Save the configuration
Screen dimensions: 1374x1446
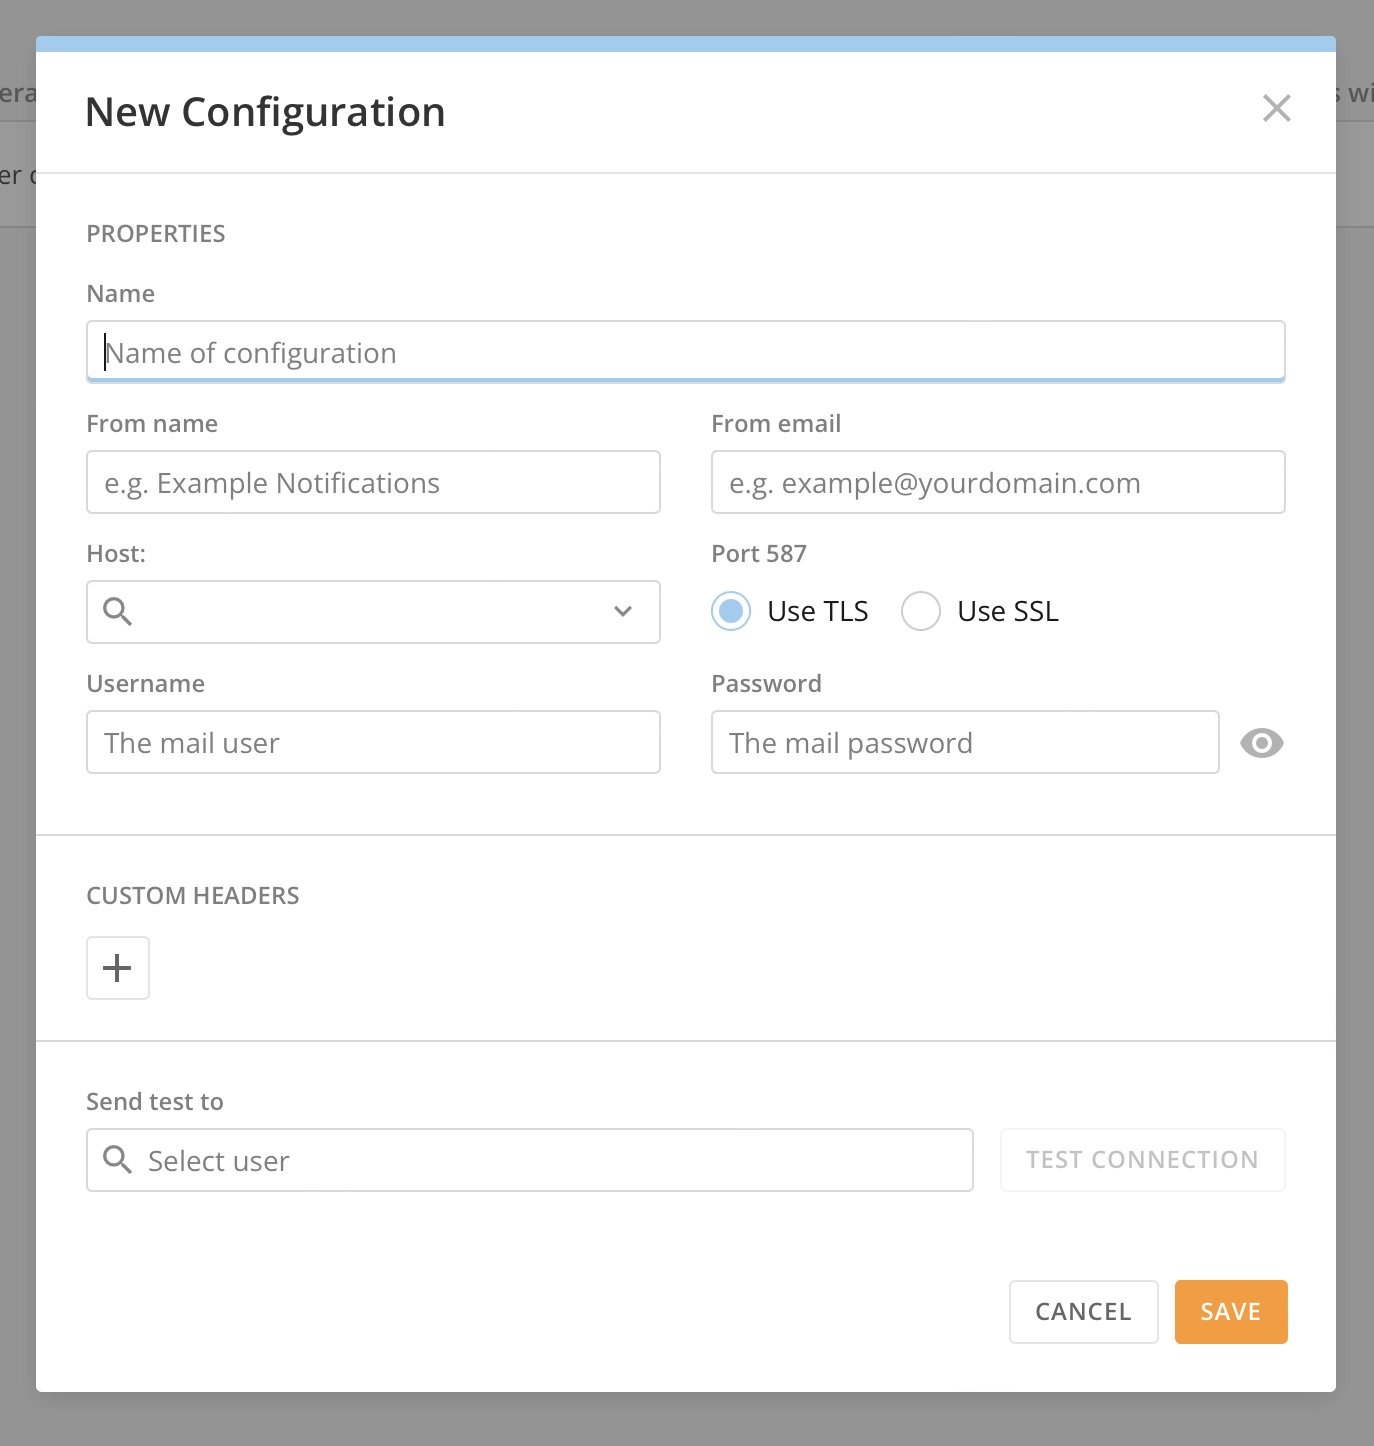1230,1312
